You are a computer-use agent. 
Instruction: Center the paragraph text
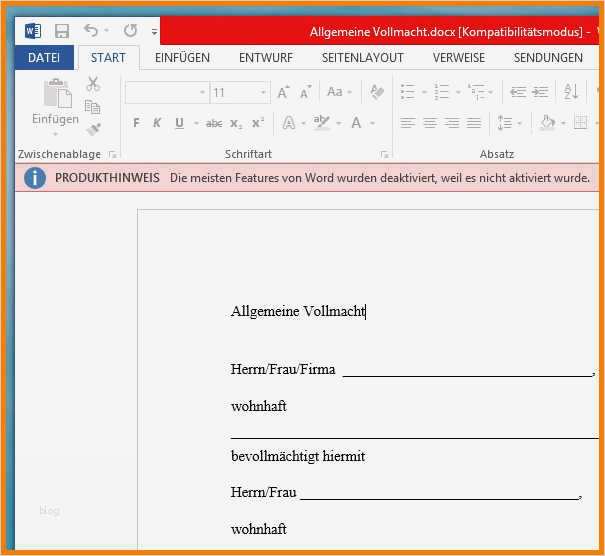tap(430, 123)
